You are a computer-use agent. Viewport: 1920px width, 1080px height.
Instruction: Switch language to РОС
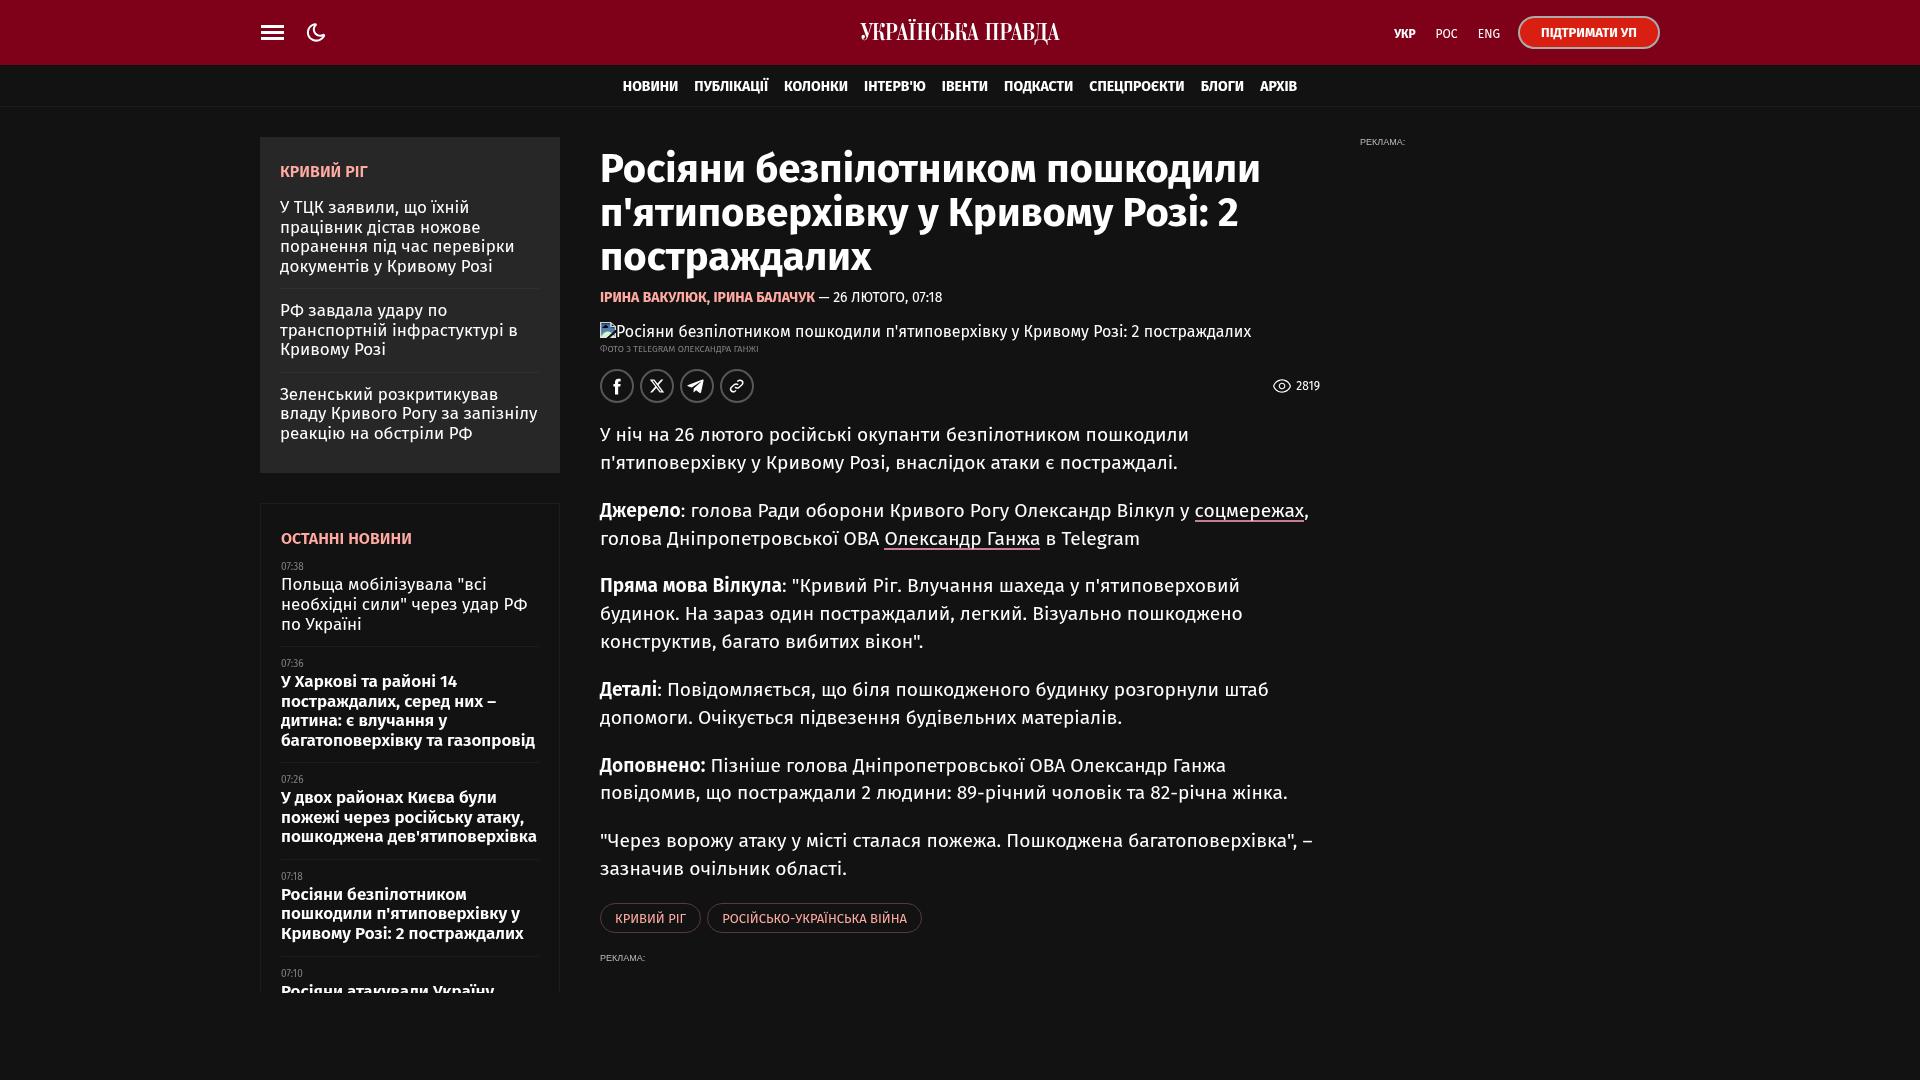point(1446,34)
